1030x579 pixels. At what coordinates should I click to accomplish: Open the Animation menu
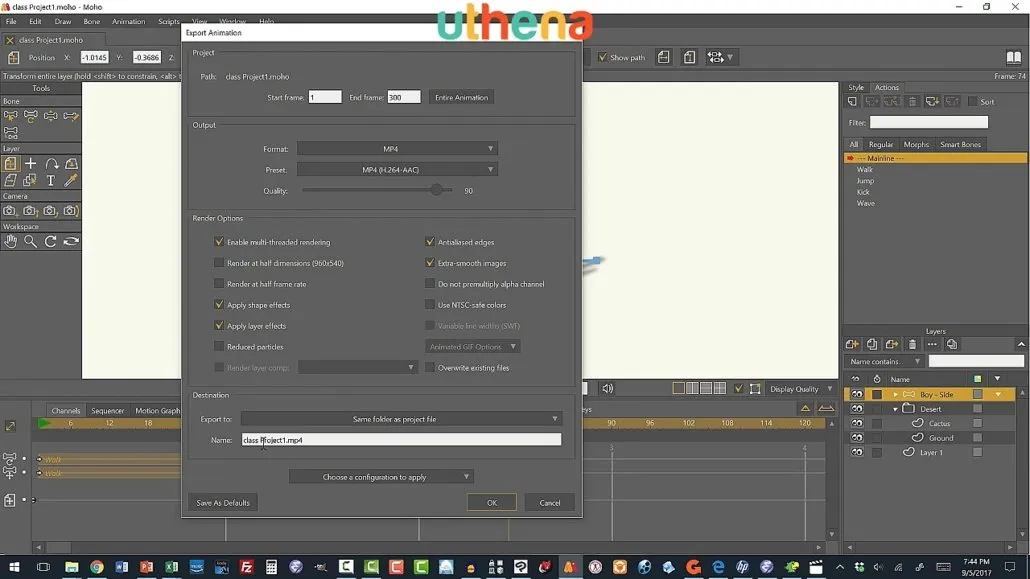click(128, 21)
